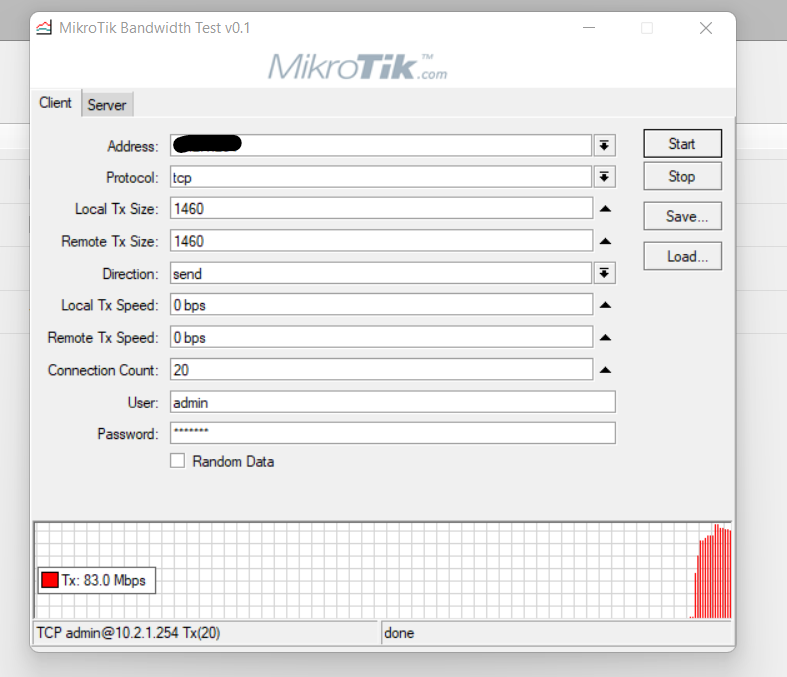Click the Load... button

tap(683, 256)
